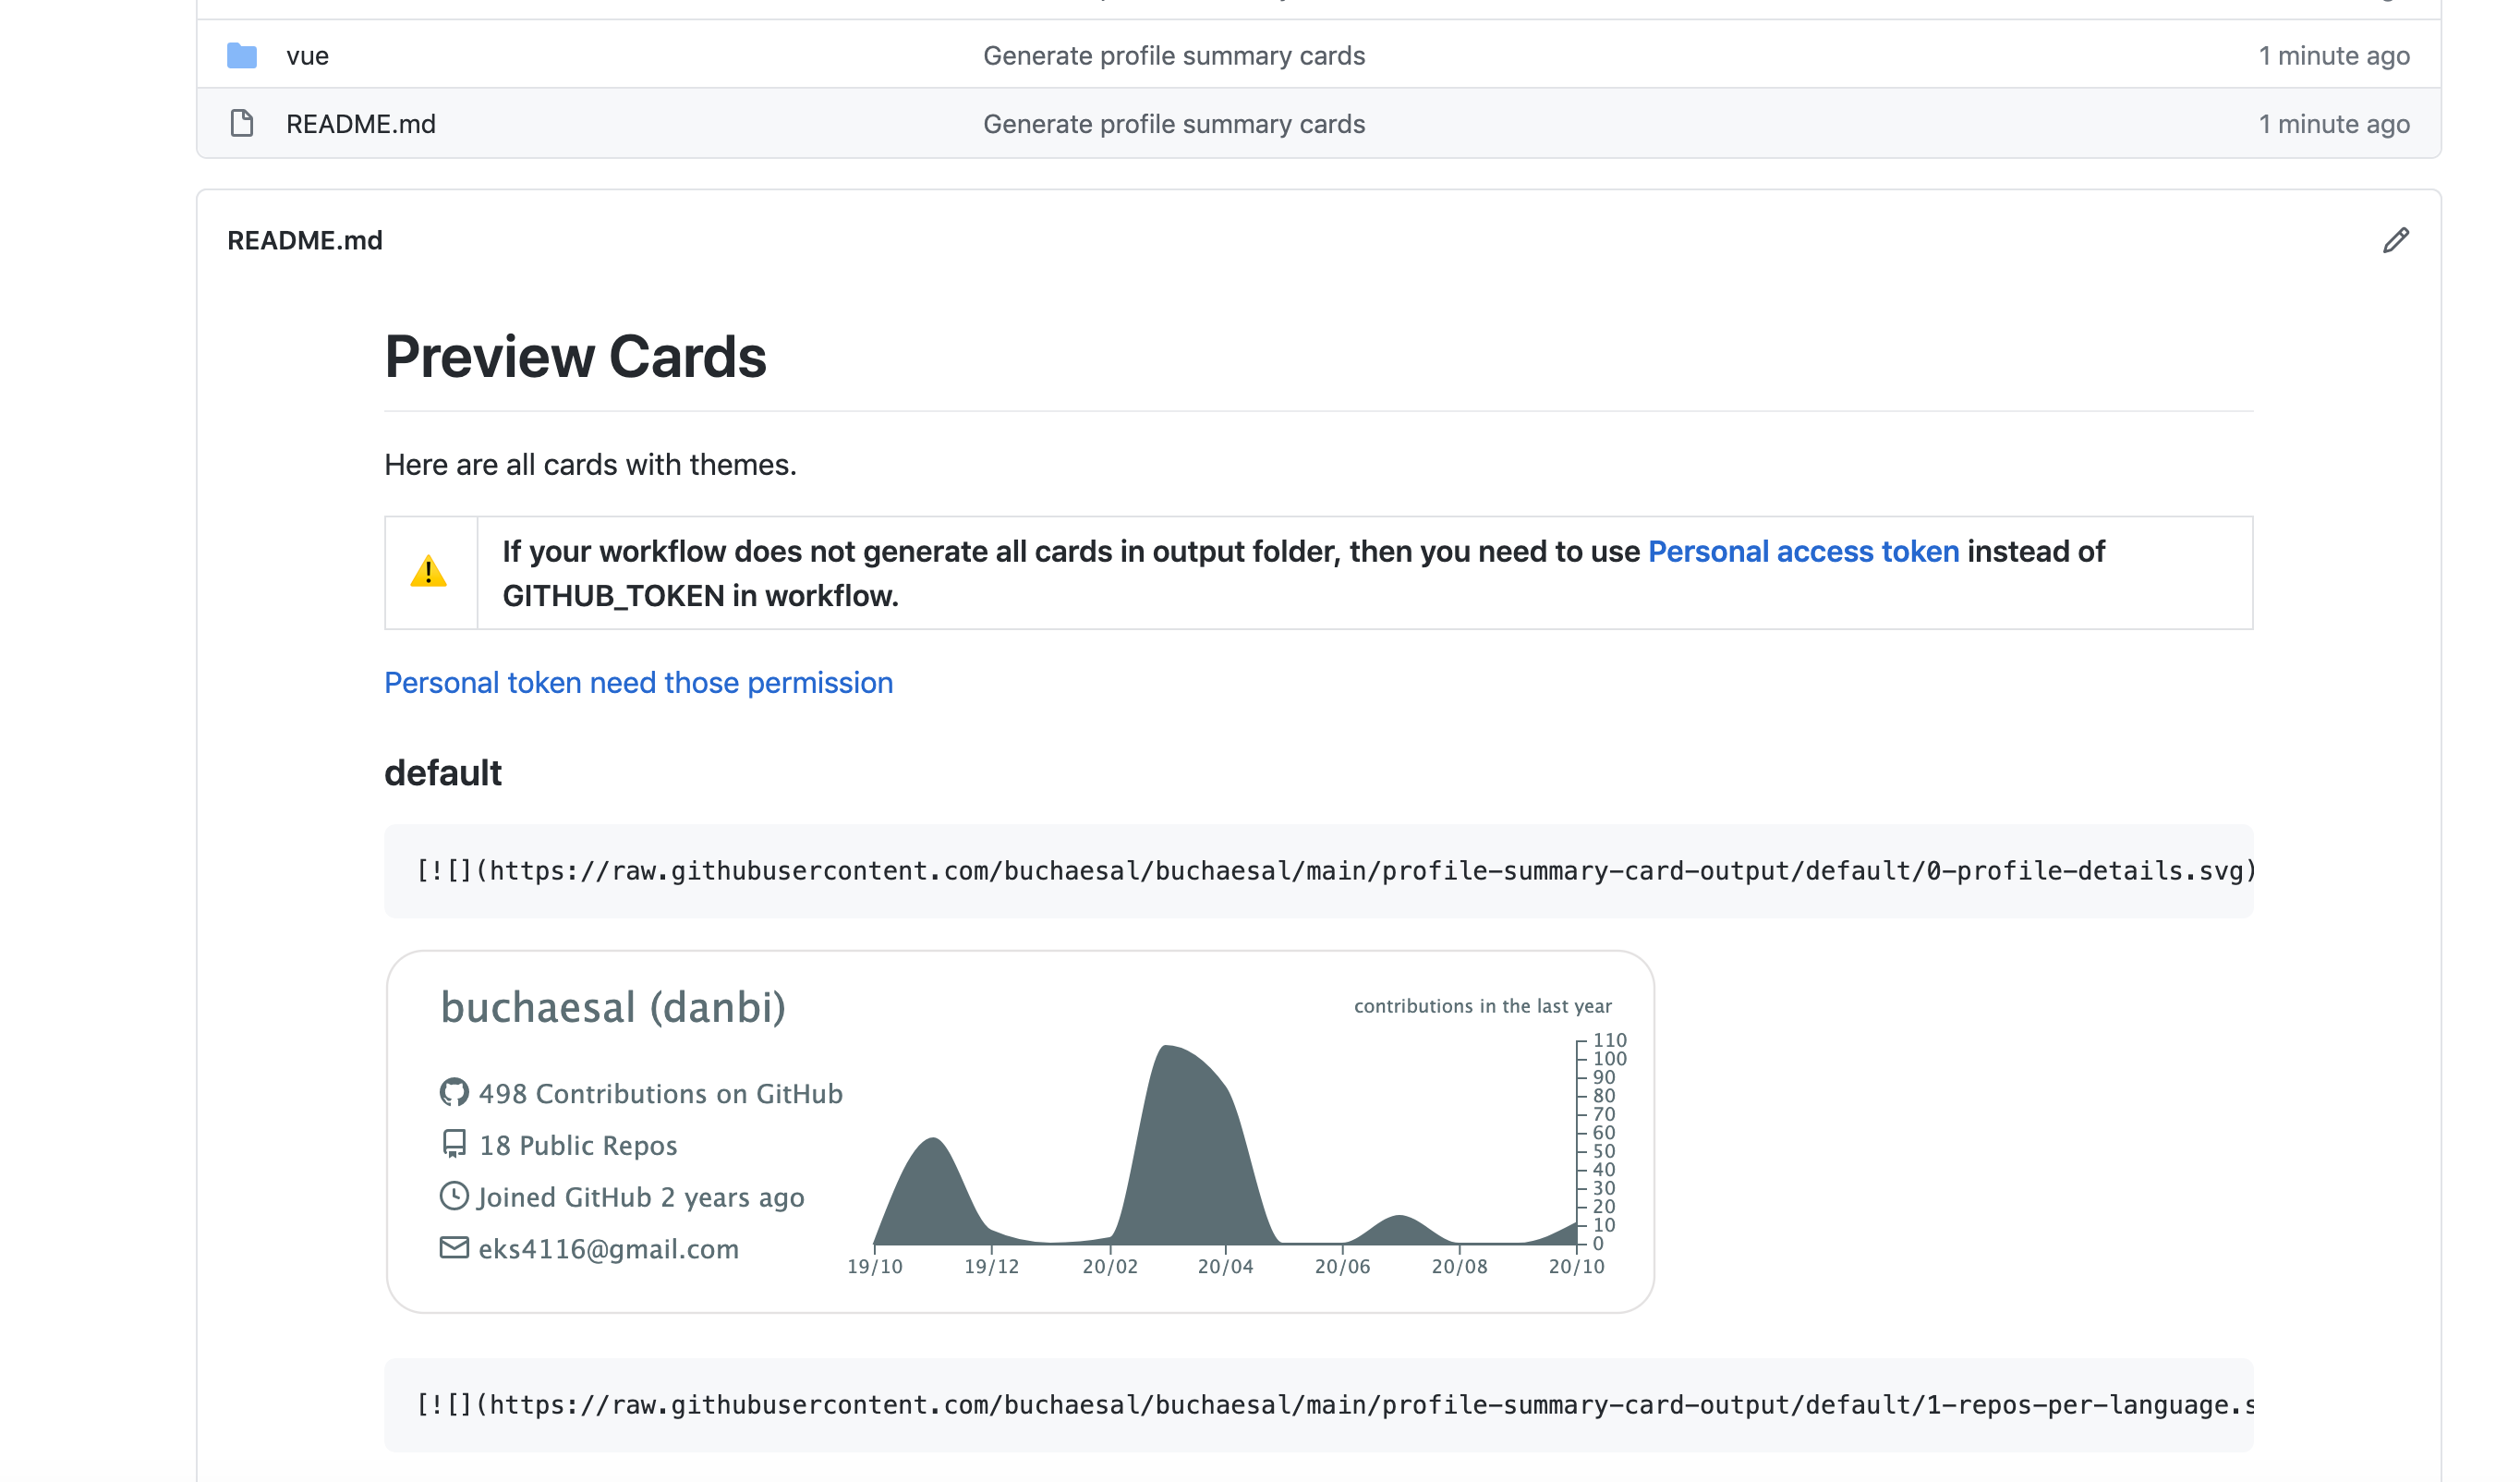Click the clock icon beside Joined GitHub
This screenshot has height=1482, width=2520.
pyautogui.click(x=454, y=1196)
